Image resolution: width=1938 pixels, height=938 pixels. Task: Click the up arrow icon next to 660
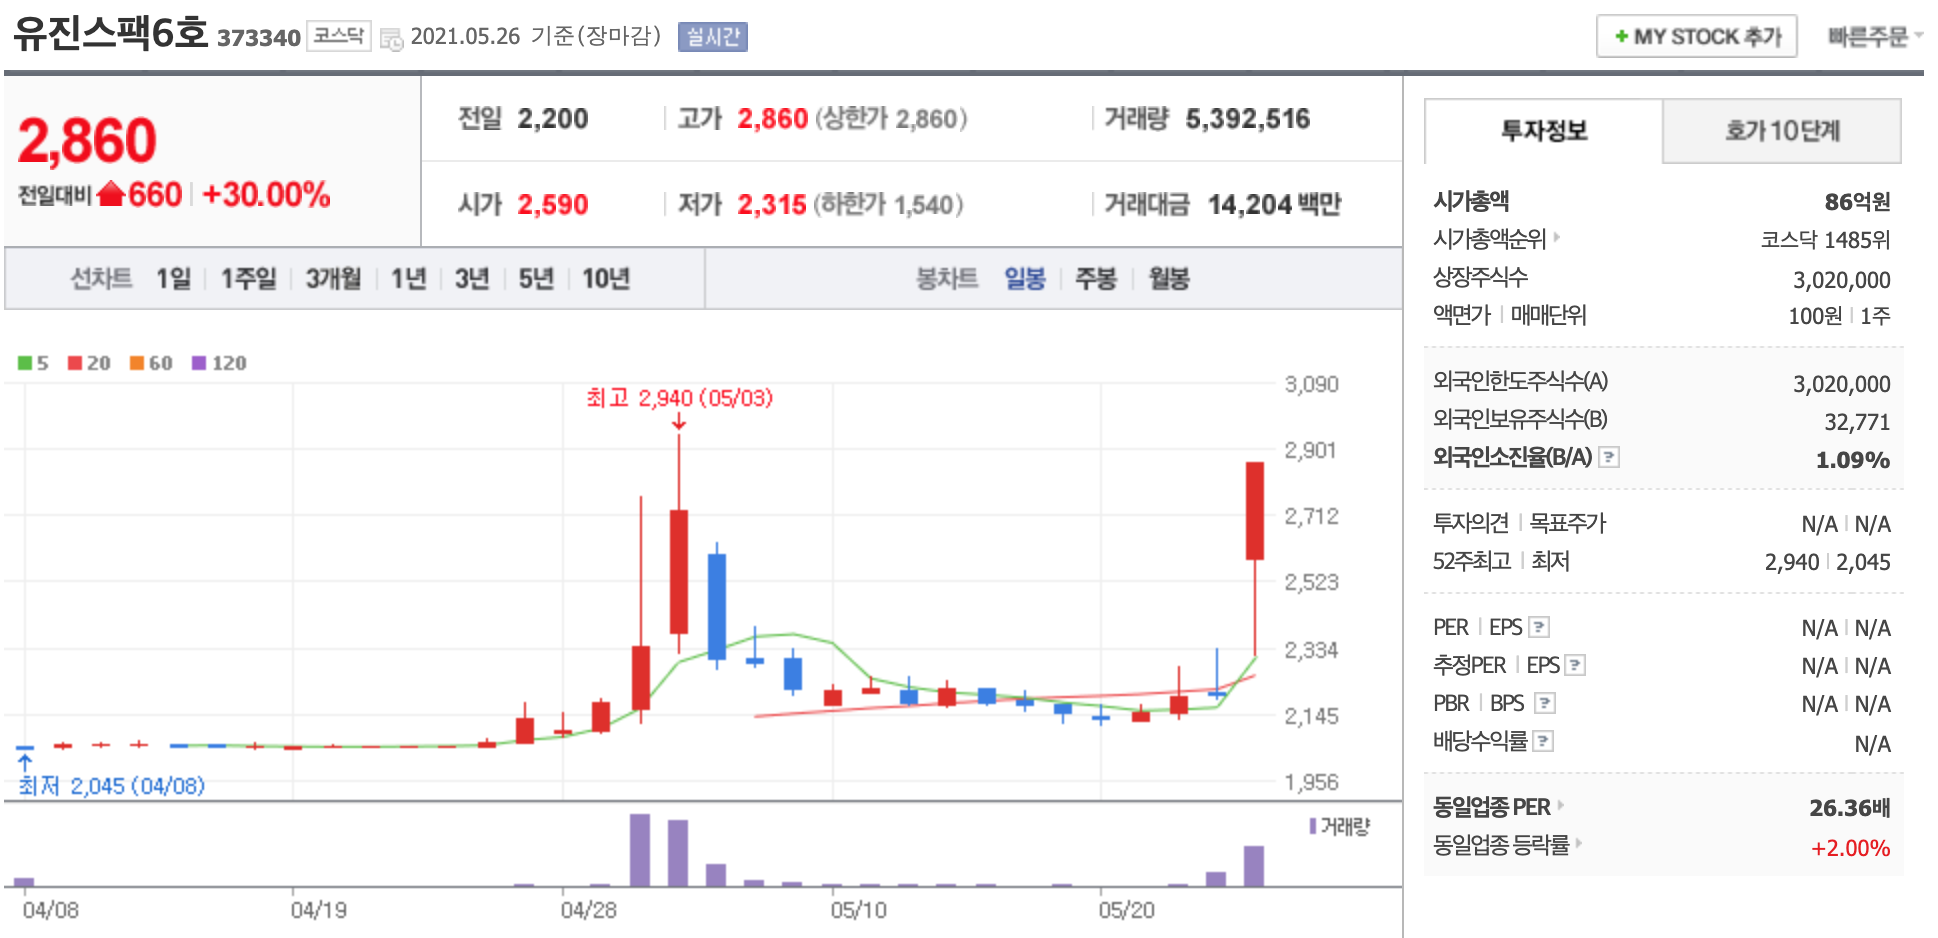pyautogui.click(x=111, y=193)
